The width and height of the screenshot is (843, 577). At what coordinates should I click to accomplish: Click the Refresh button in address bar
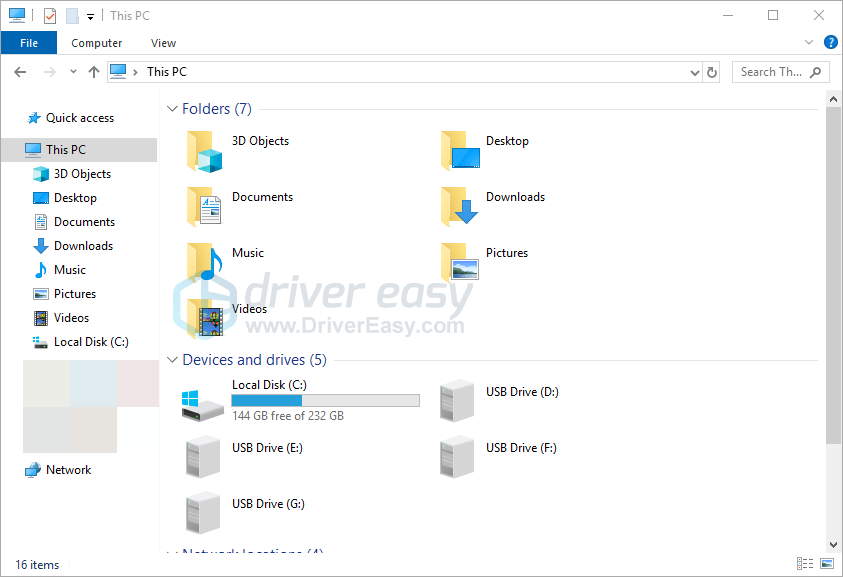pos(712,72)
